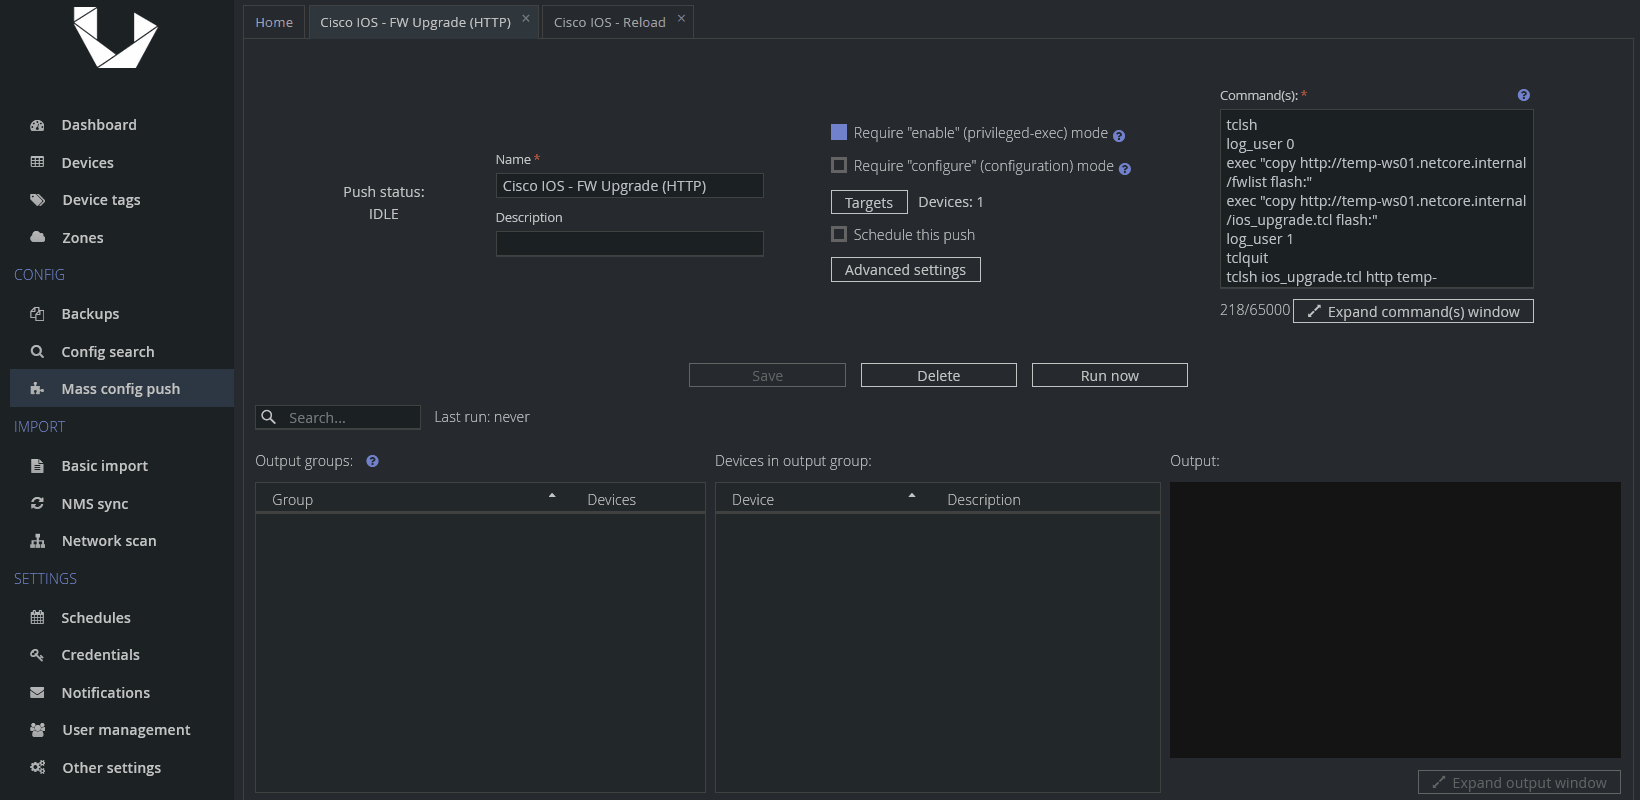Click the greyed-out Save button
This screenshot has height=800, width=1640.
(767, 375)
